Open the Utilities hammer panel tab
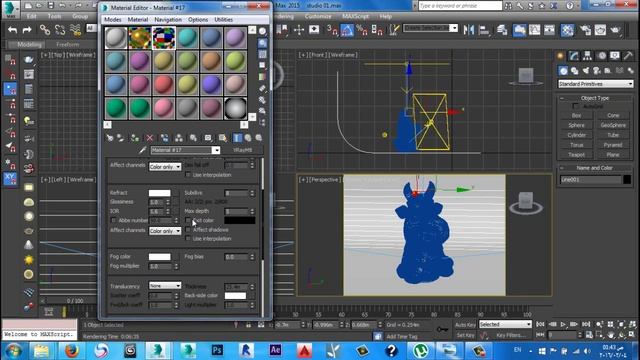Image resolution: width=640 pixels, height=360 pixels. pyautogui.click(x=628, y=56)
